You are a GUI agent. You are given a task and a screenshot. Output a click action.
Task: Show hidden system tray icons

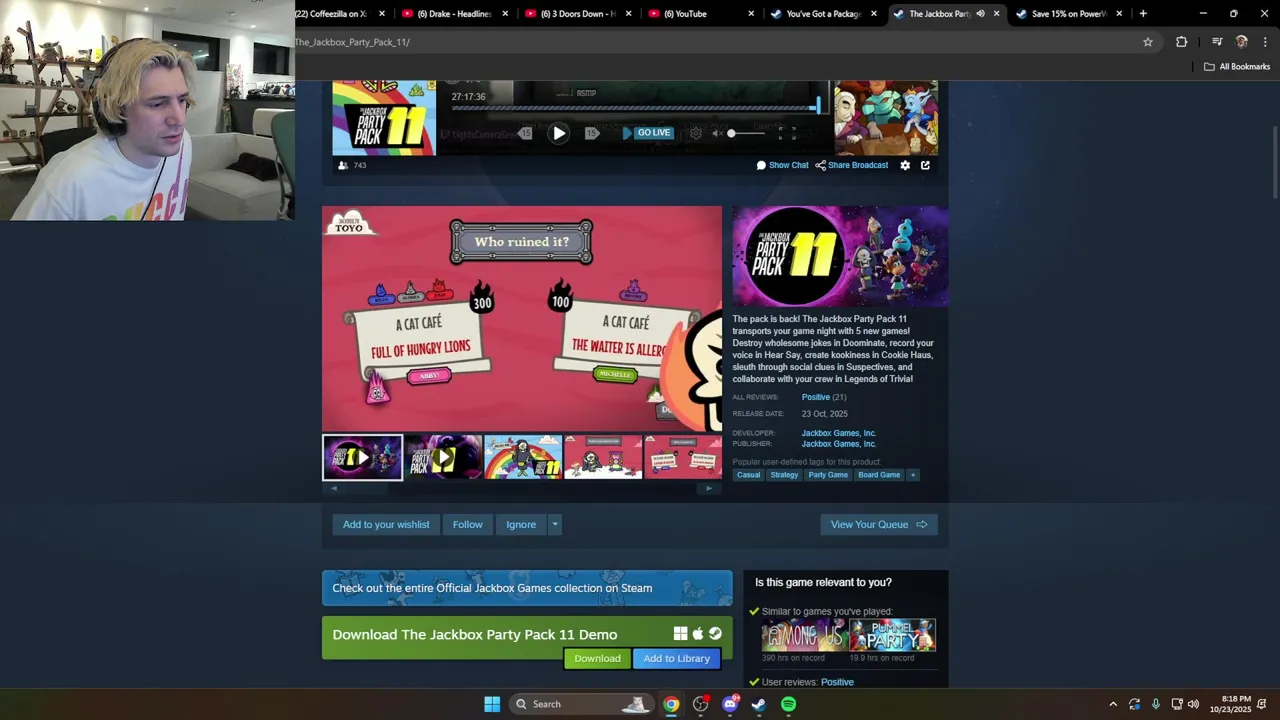pos(1112,704)
